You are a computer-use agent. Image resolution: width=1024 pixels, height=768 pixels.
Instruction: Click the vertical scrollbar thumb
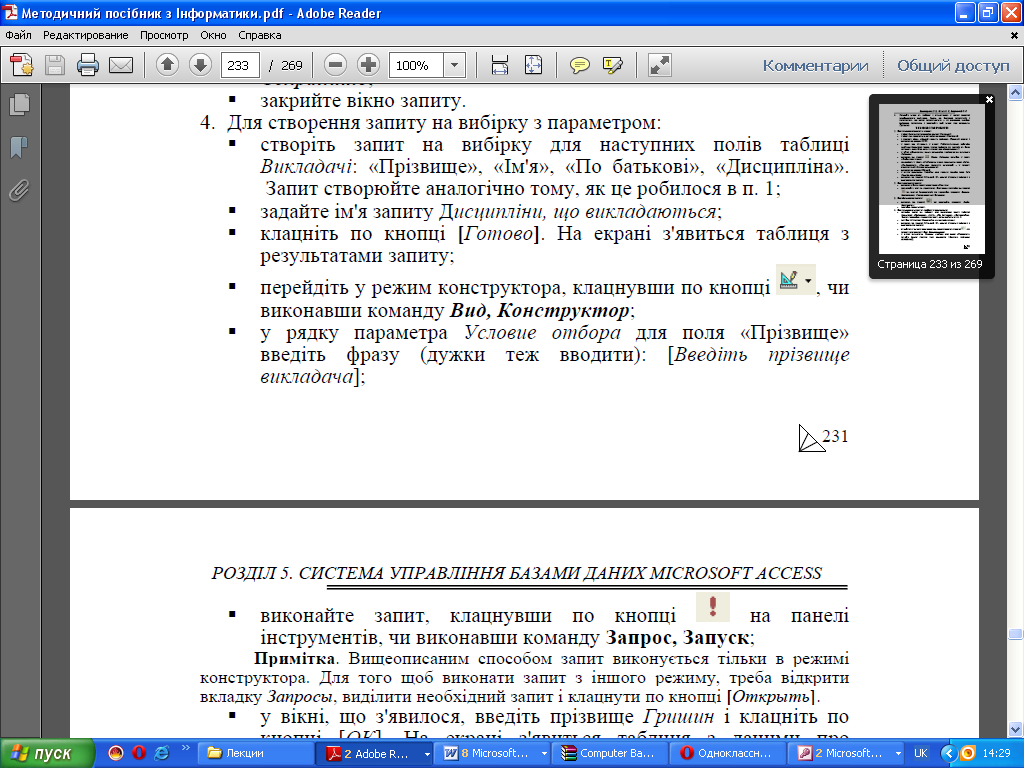click(1015, 634)
